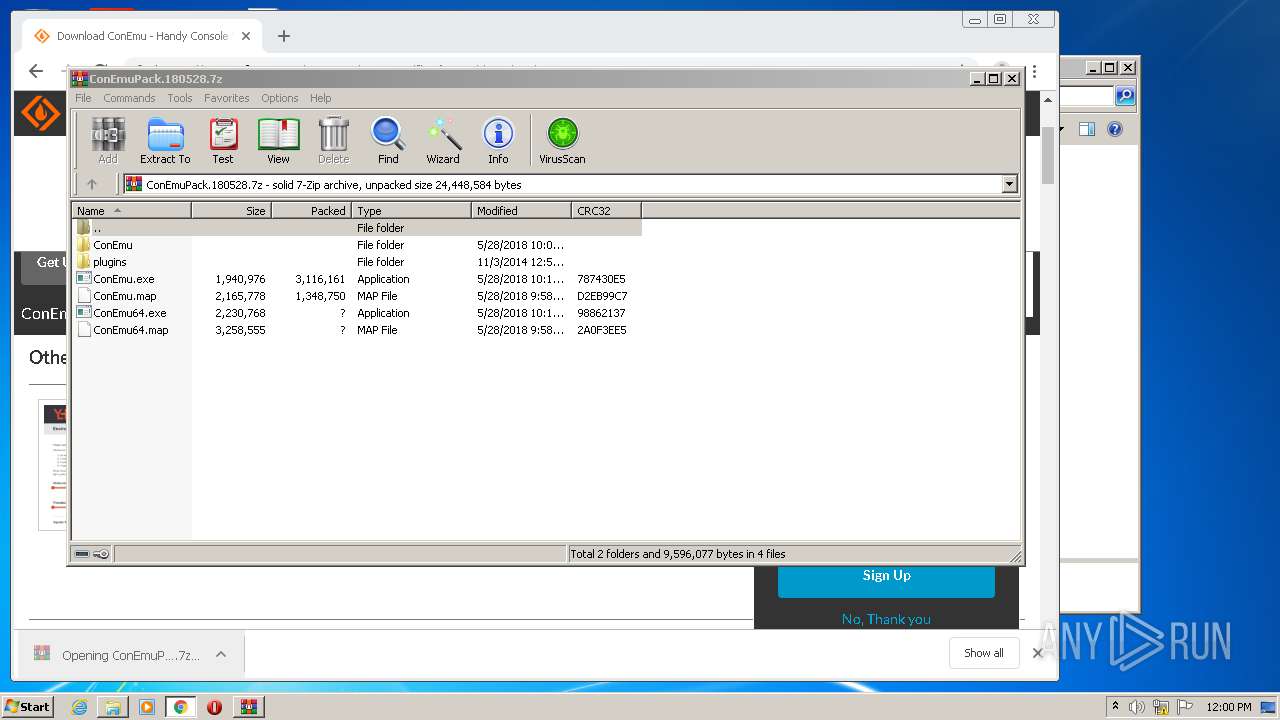This screenshot has height=720, width=1280.
Task: Open Chrome's three-dot menu
Action: [1035, 72]
